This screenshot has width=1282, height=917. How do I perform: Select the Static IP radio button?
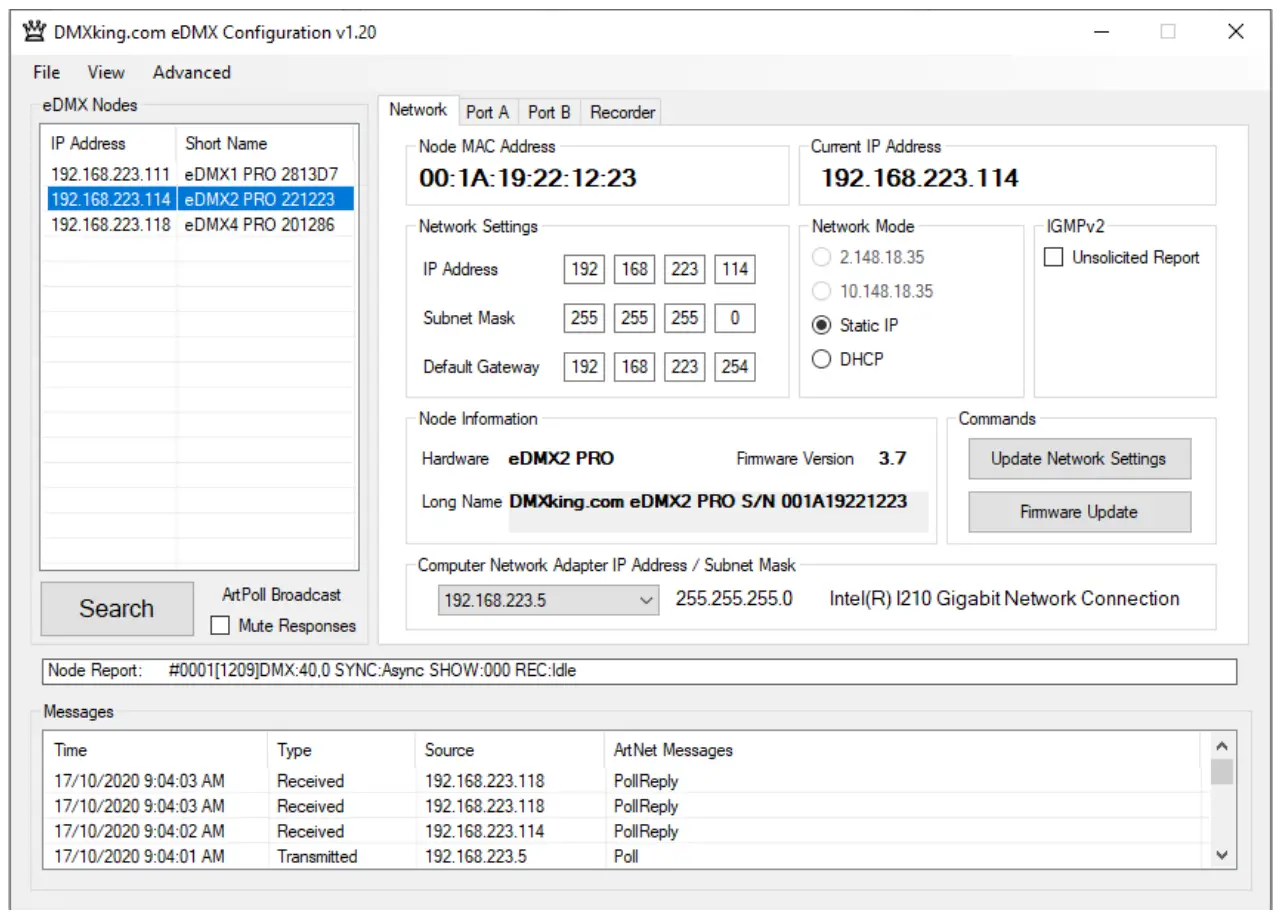click(x=822, y=325)
